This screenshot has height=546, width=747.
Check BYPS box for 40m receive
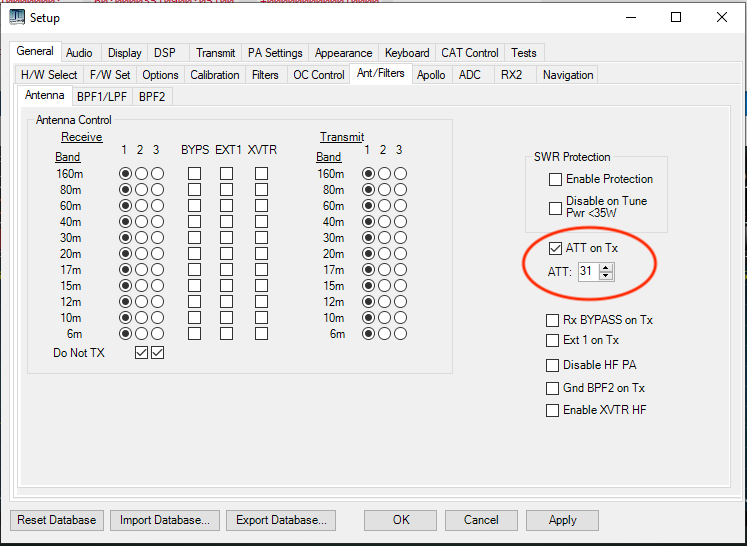click(x=195, y=222)
